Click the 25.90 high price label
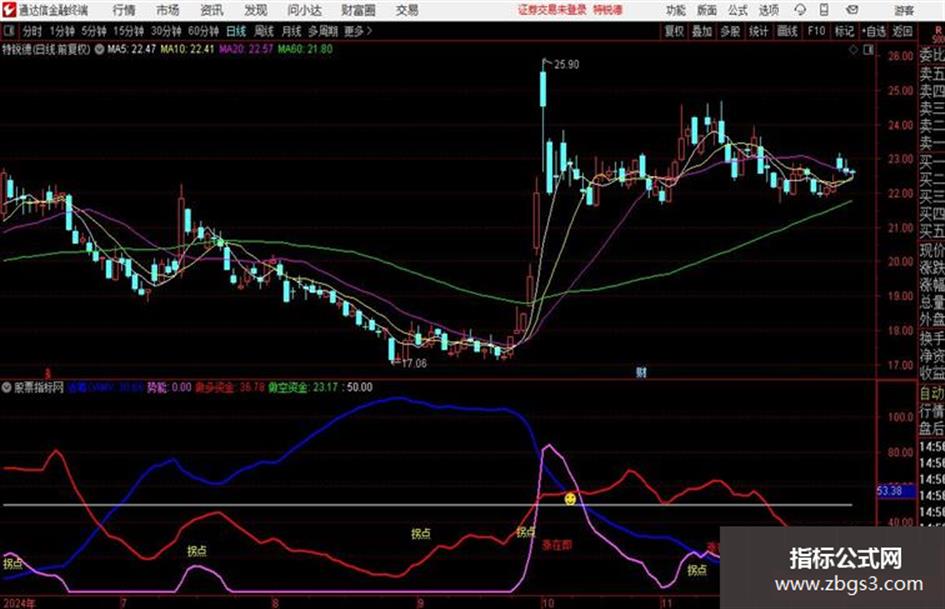The height and width of the screenshot is (609, 945). coord(566,65)
